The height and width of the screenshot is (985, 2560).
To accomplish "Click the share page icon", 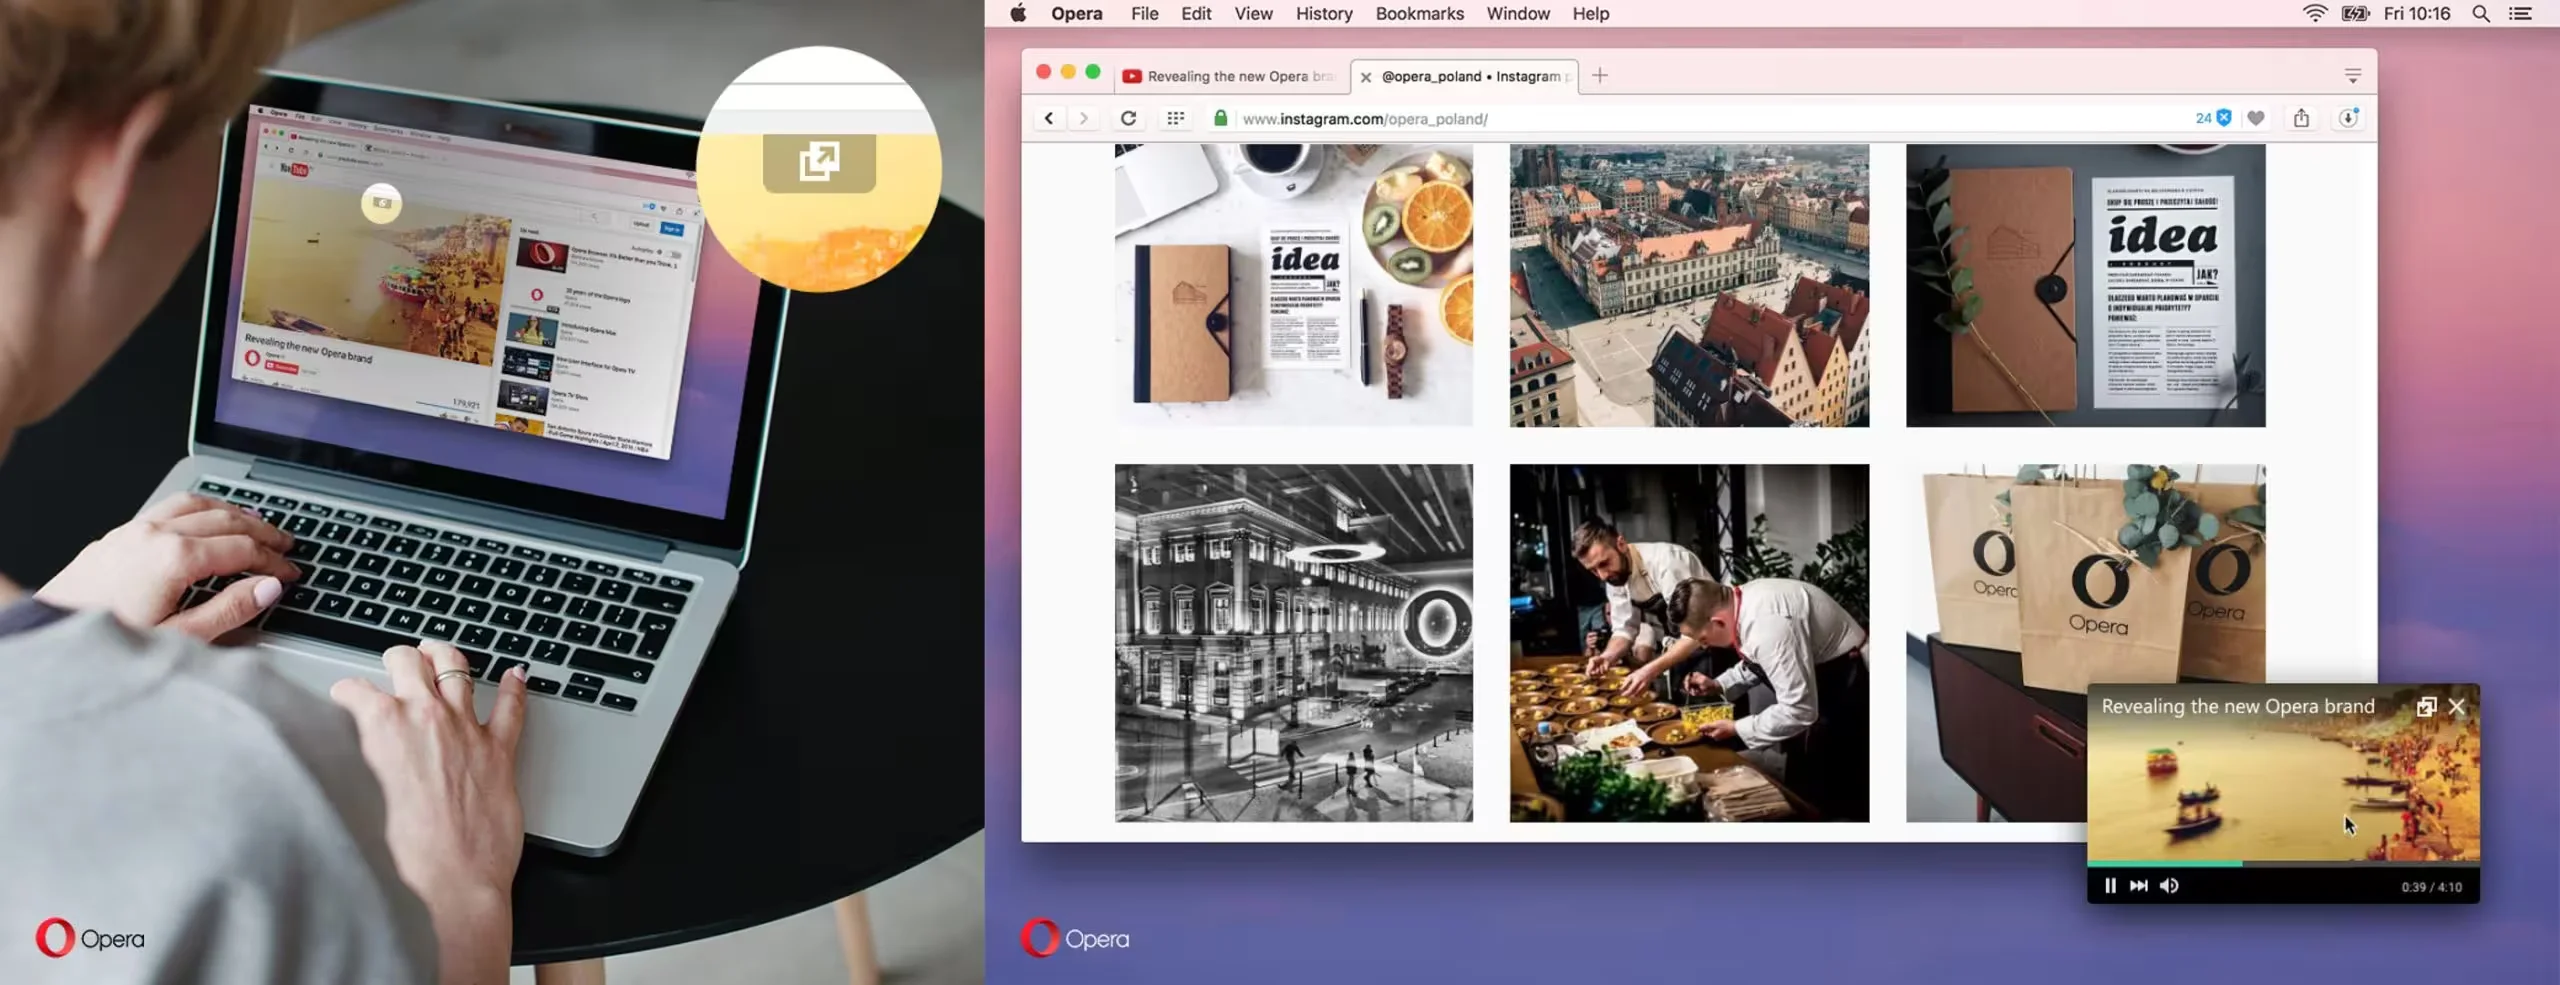I will [x=2302, y=118].
